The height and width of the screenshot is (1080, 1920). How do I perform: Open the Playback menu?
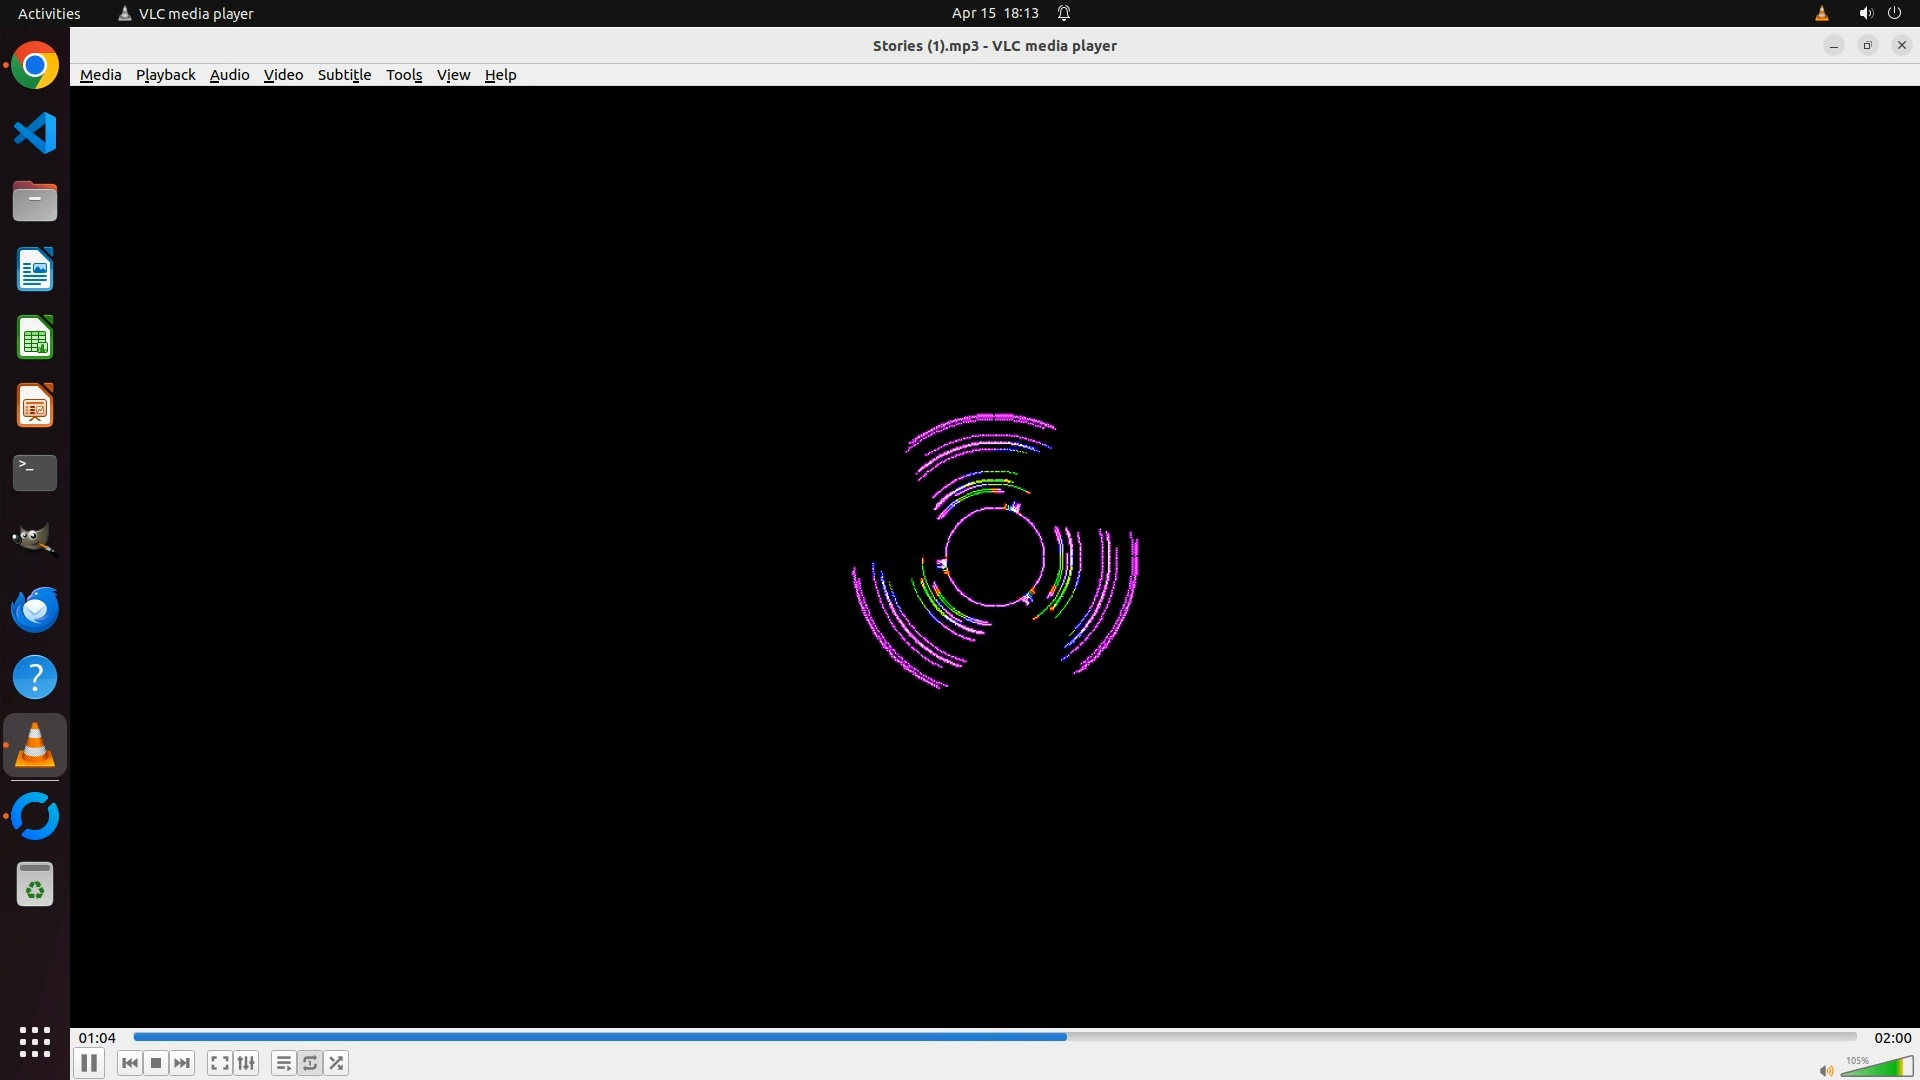point(165,75)
